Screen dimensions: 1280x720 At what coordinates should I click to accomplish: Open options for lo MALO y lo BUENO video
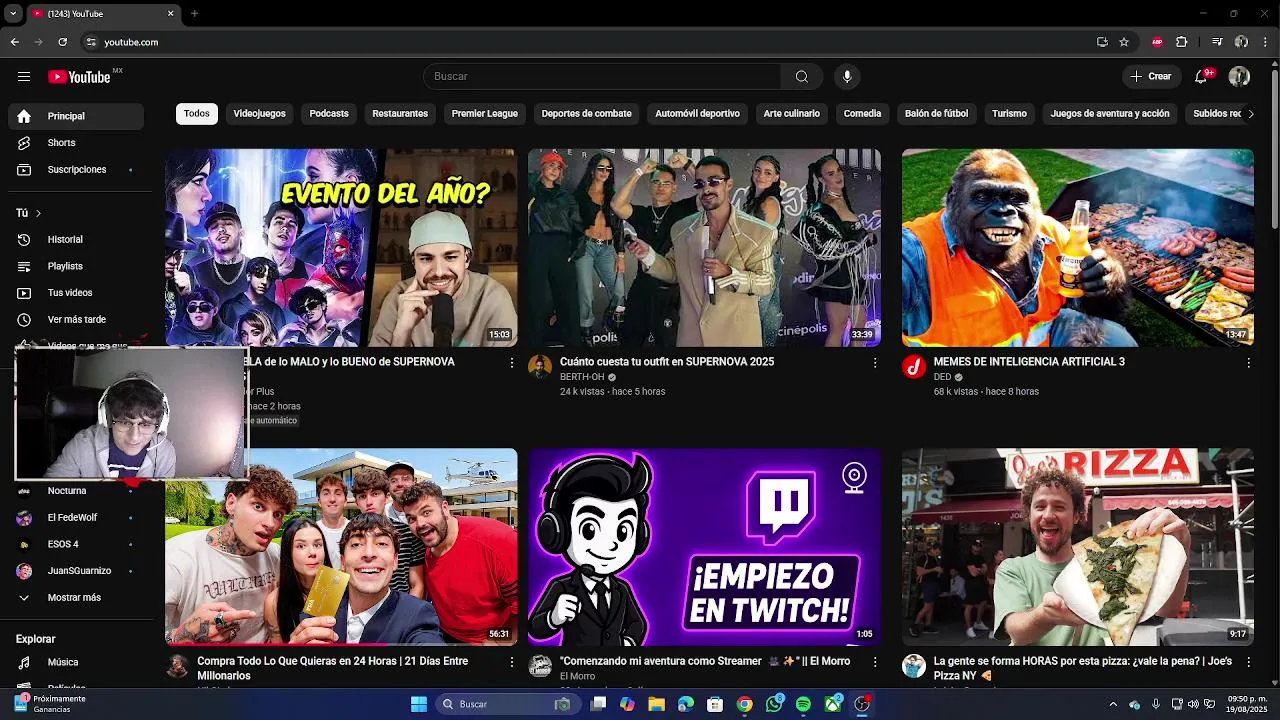tap(512, 363)
